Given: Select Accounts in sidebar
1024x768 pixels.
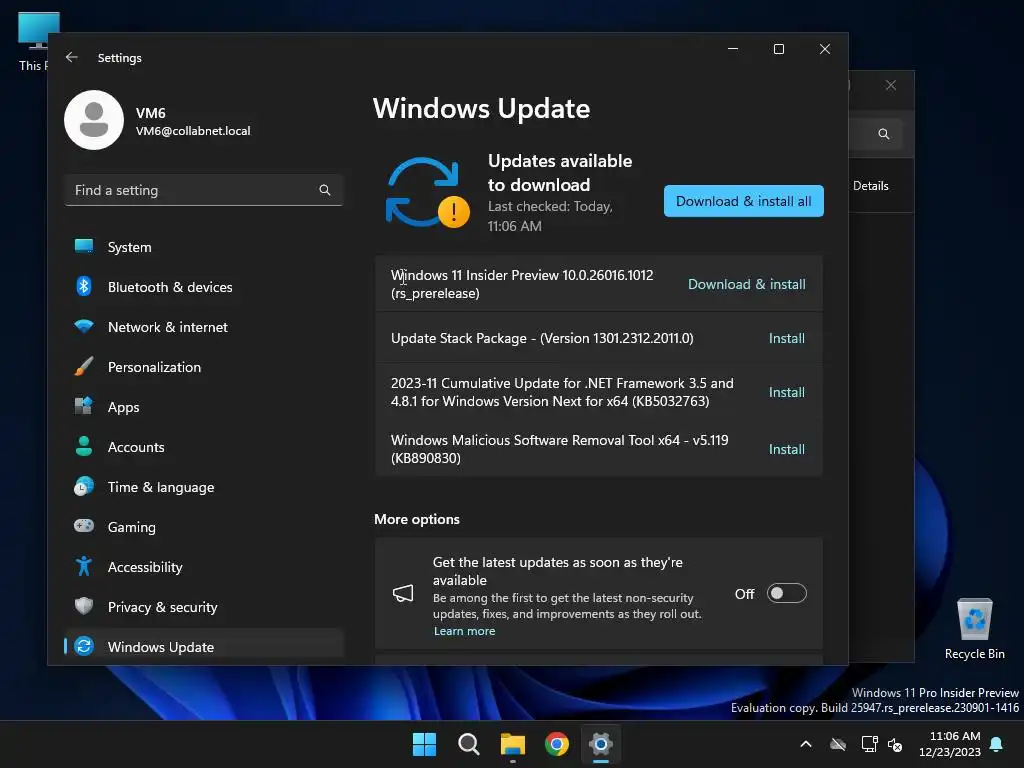Looking at the screenshot, I should pyautogui.click(x=204, y=447).
